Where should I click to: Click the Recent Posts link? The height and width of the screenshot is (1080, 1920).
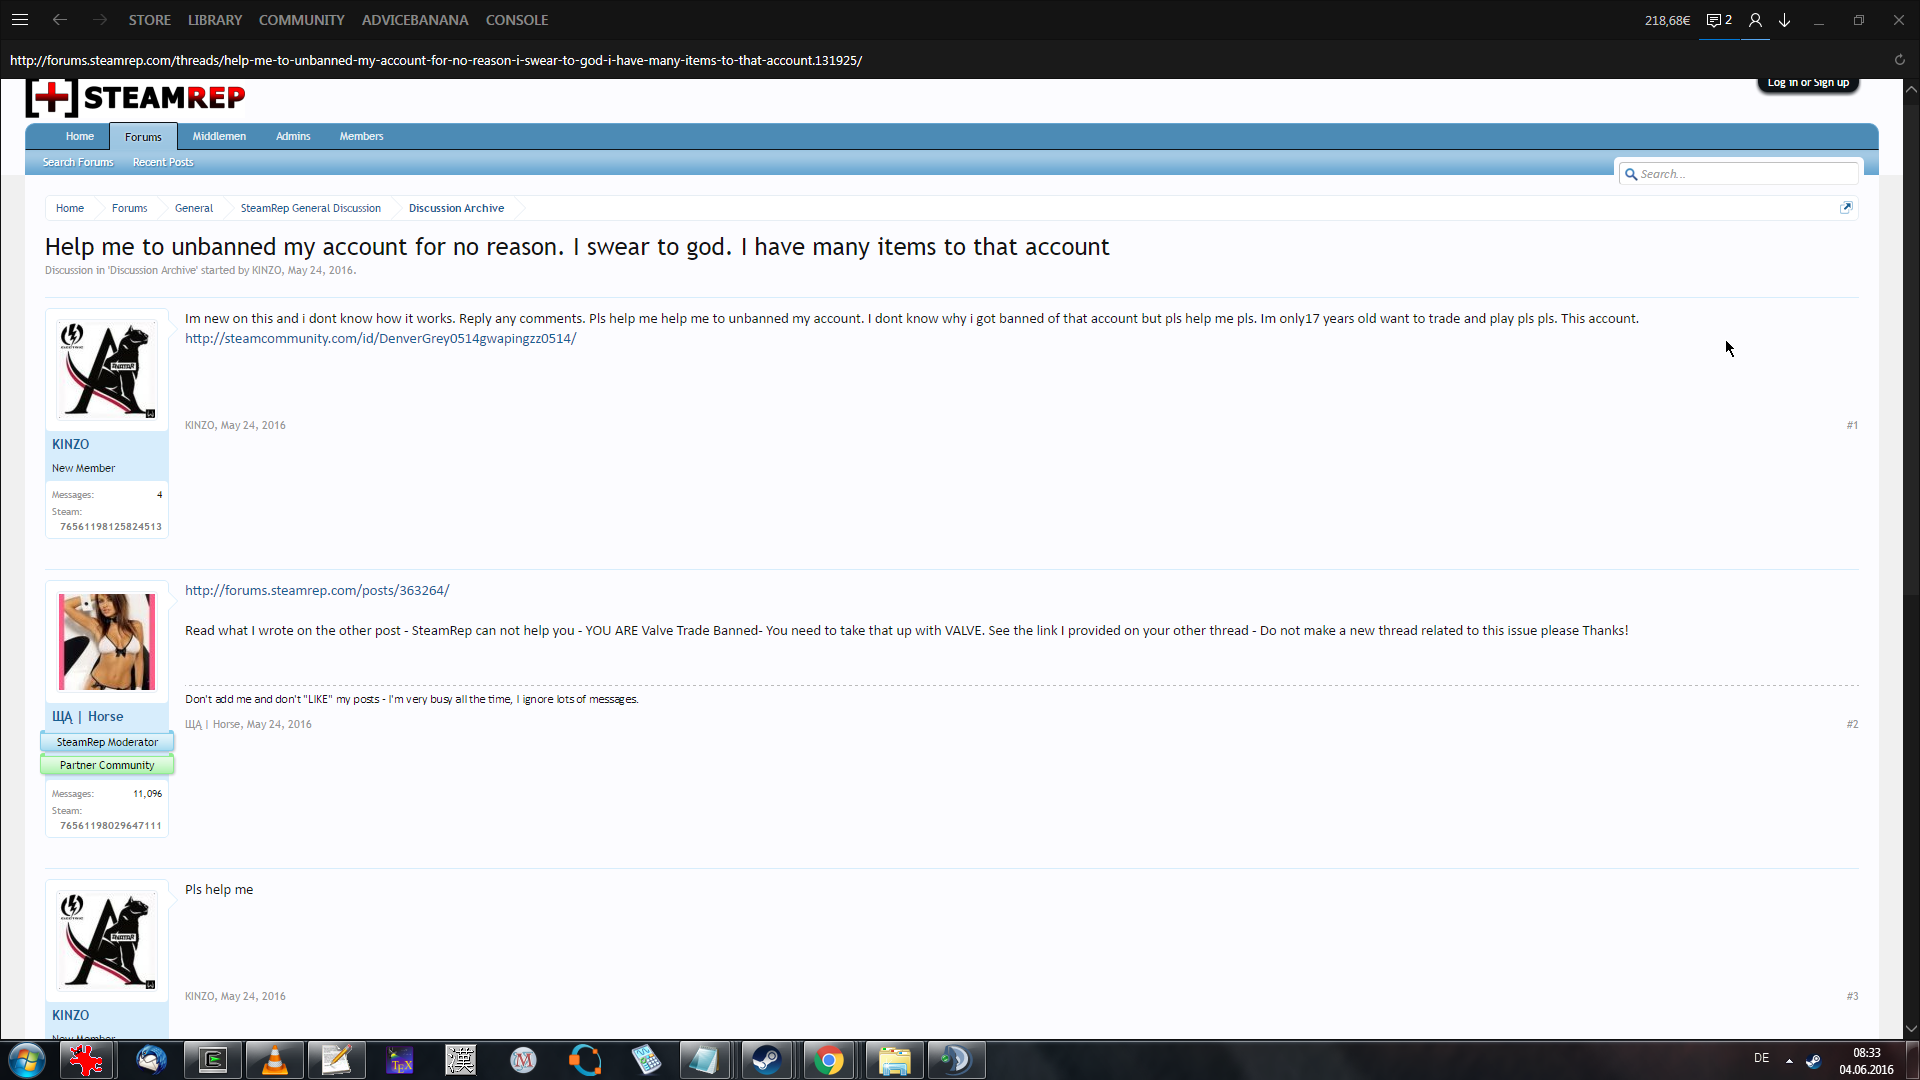pos(163,162)
